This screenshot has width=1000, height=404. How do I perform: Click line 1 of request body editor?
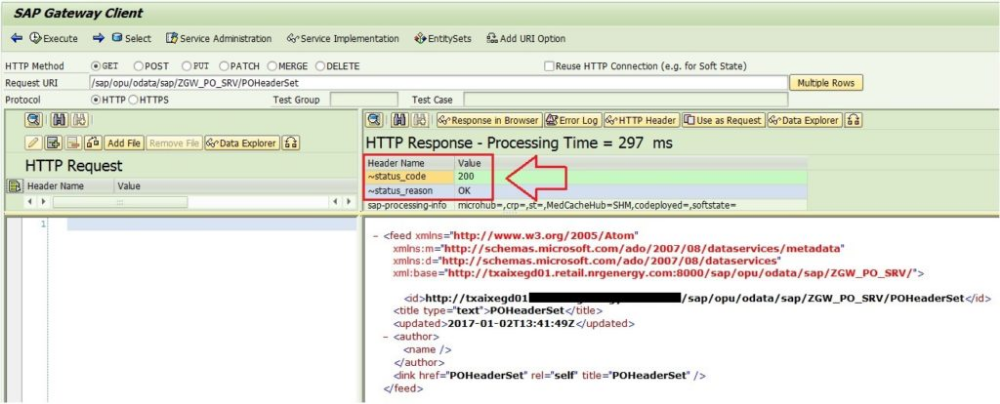[212, 224]
